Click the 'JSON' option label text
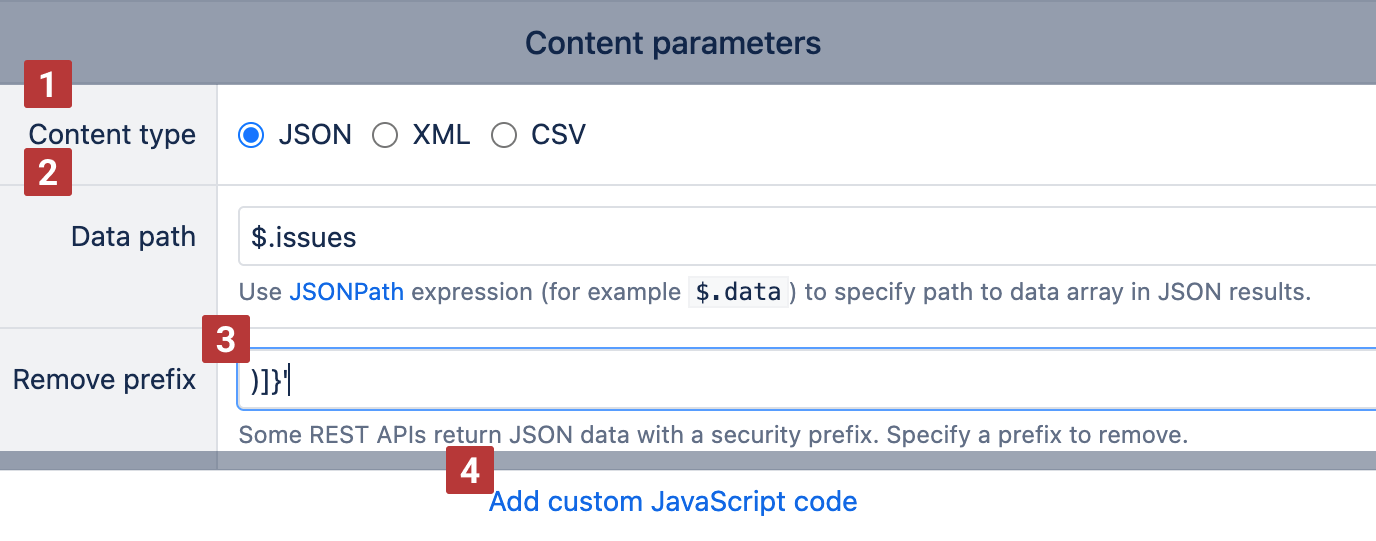 [315, 135]
